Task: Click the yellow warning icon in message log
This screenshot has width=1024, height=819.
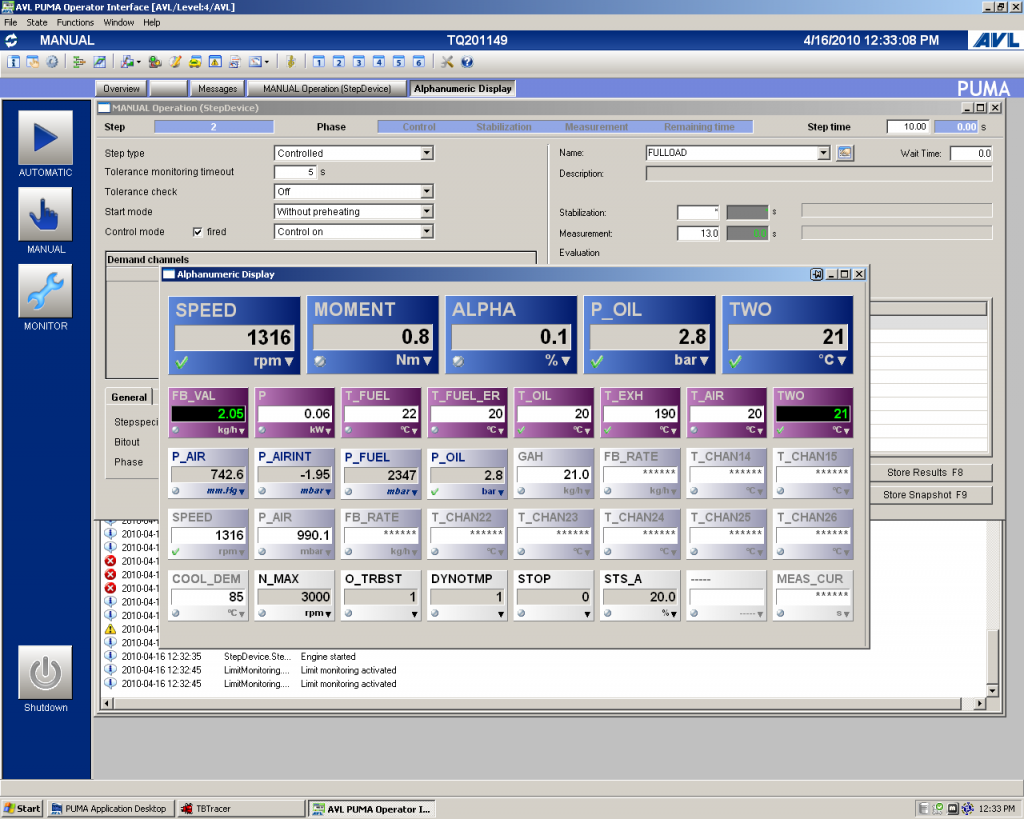Action: 110,629
